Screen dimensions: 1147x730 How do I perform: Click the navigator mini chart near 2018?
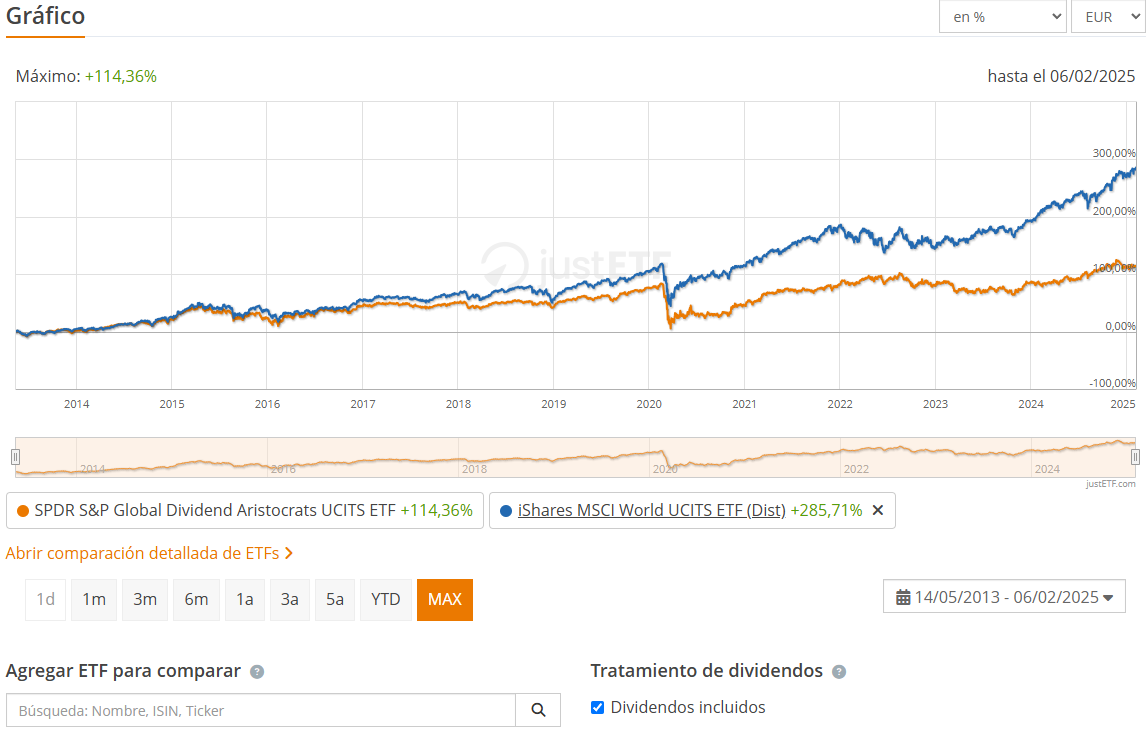point(474,460)
